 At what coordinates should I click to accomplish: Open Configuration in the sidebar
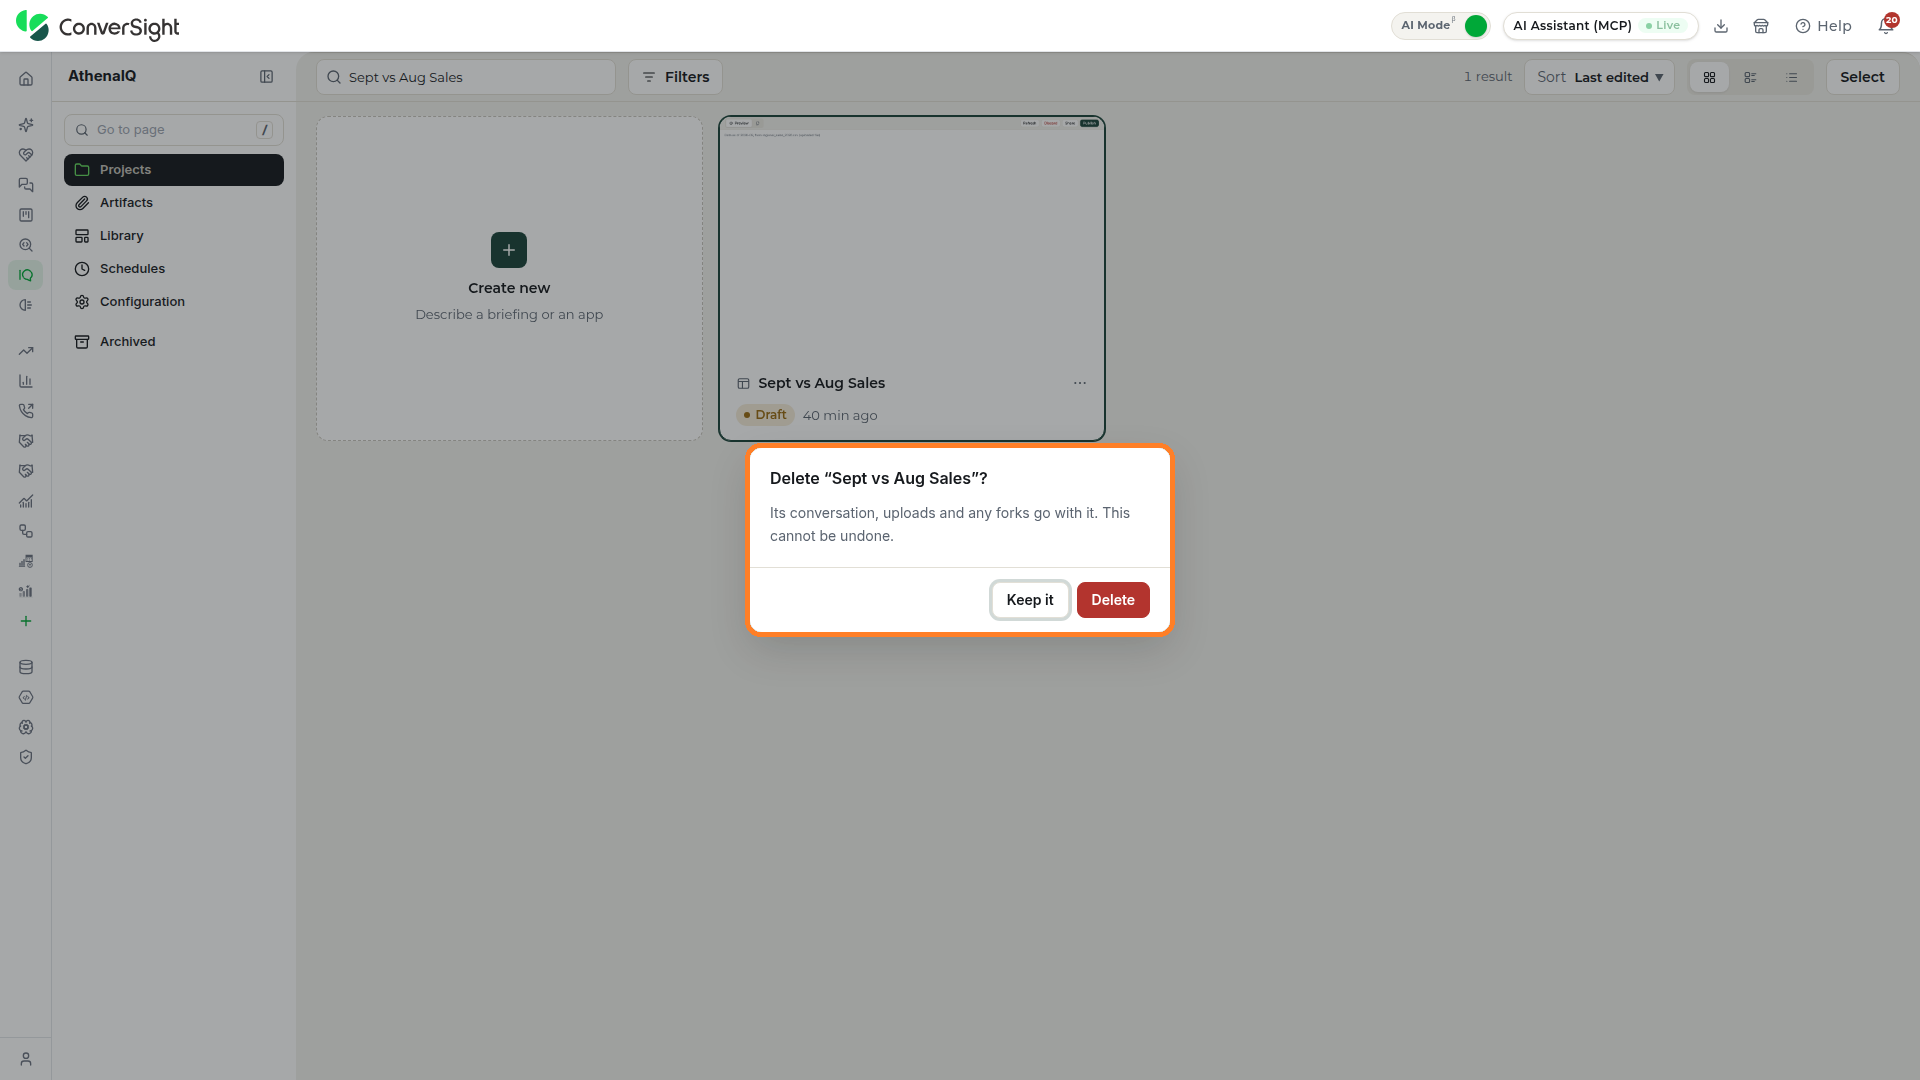pos(174,302)
